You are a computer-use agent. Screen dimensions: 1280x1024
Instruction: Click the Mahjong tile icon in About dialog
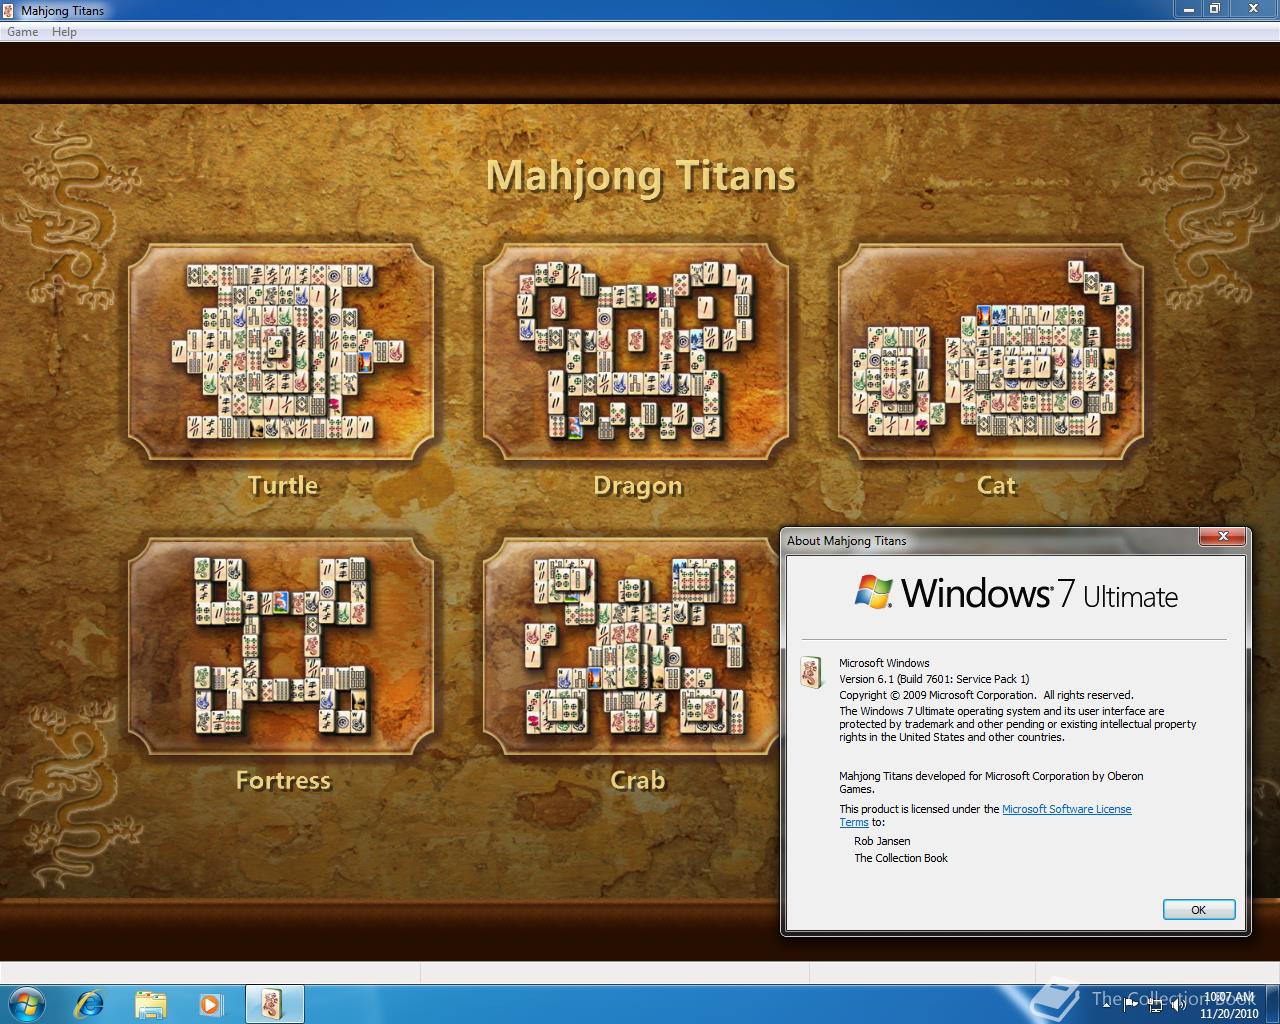tap(811, 672)
